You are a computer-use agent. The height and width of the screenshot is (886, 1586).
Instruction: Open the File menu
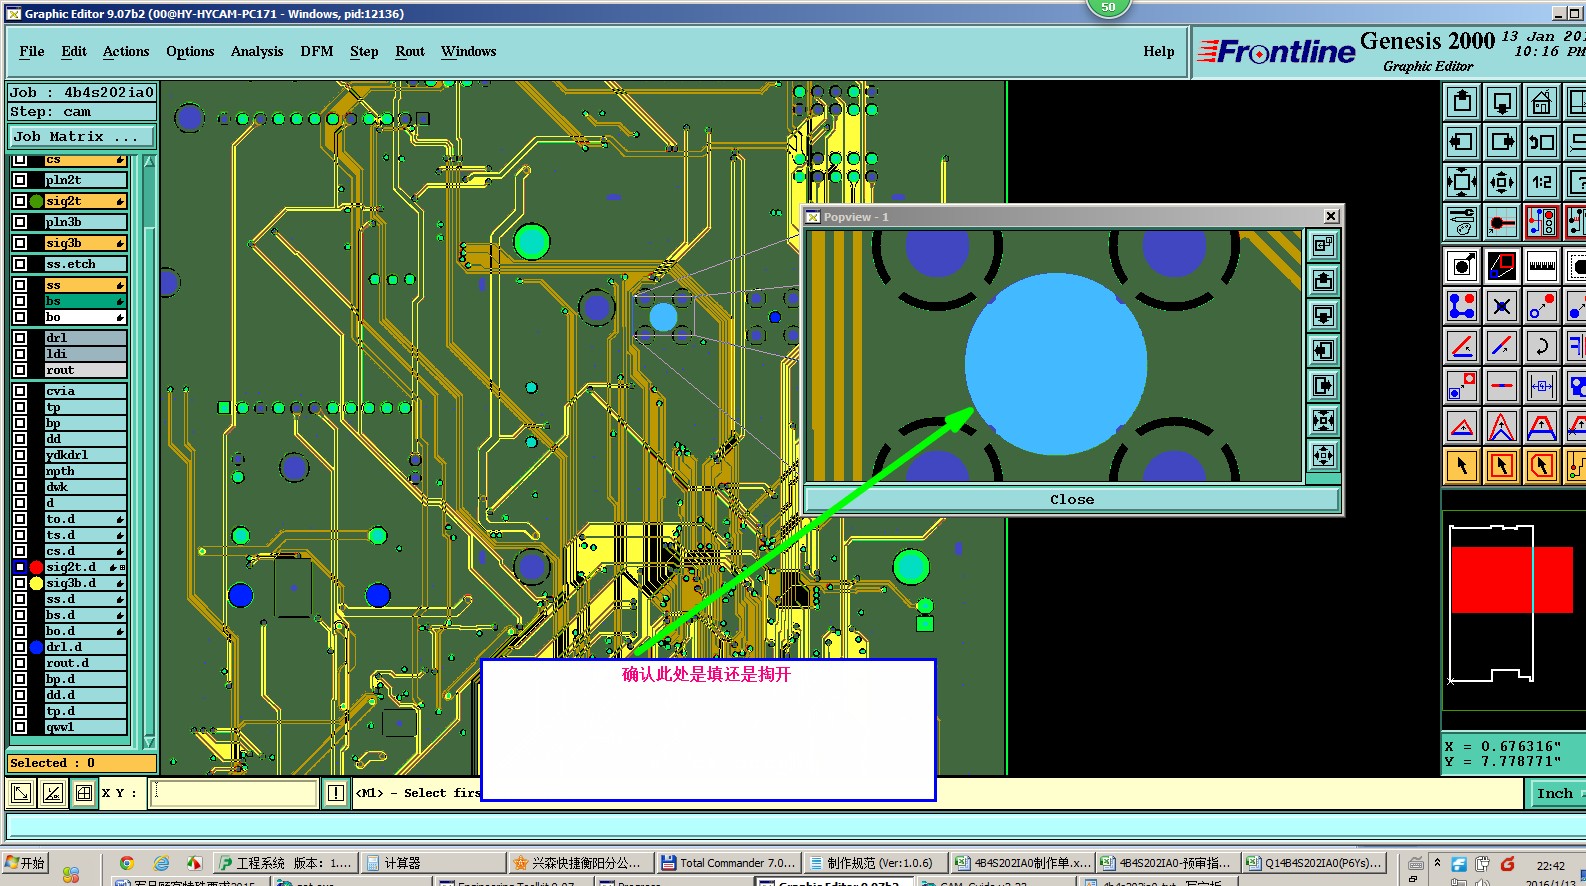pos(32,52)
